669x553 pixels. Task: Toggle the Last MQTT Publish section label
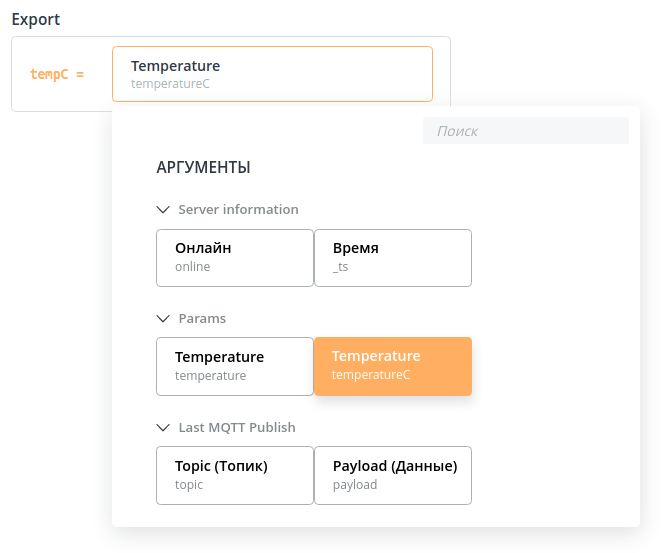[x=237, y=428]
